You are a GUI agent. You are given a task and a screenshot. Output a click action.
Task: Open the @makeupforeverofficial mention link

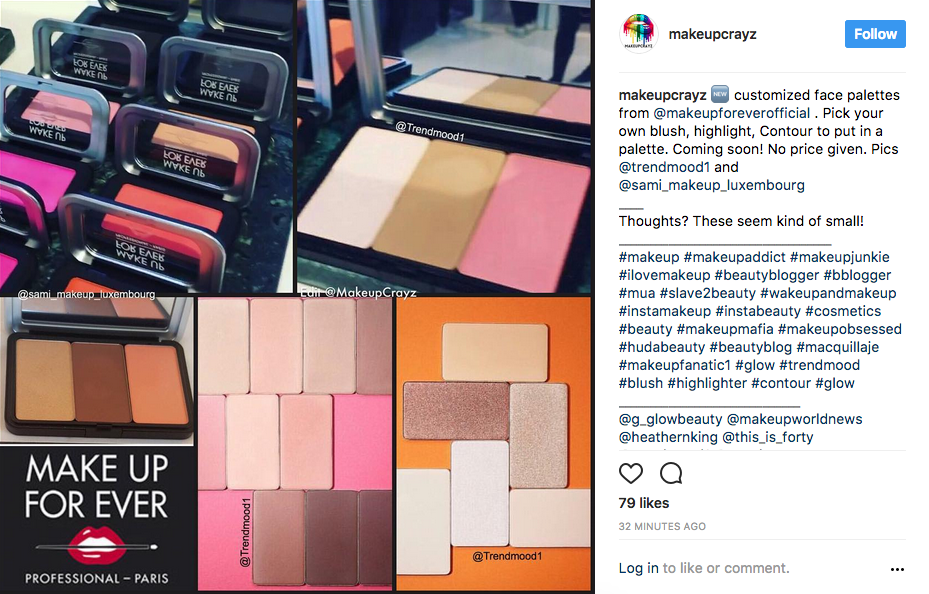point(732,113)
